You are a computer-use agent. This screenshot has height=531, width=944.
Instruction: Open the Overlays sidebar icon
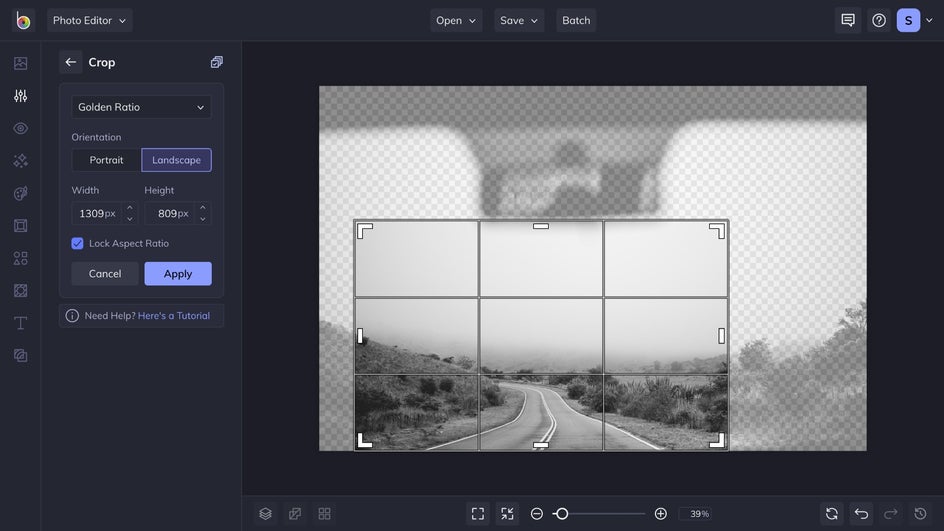pos(20,291)
